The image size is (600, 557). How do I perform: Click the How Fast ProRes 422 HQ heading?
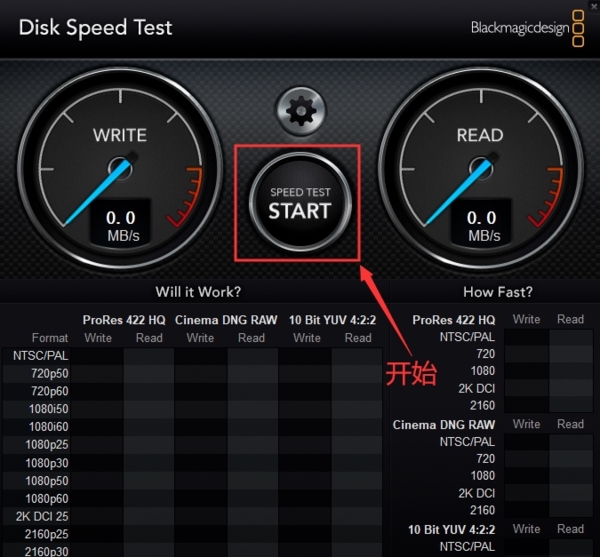pos(453,320)
